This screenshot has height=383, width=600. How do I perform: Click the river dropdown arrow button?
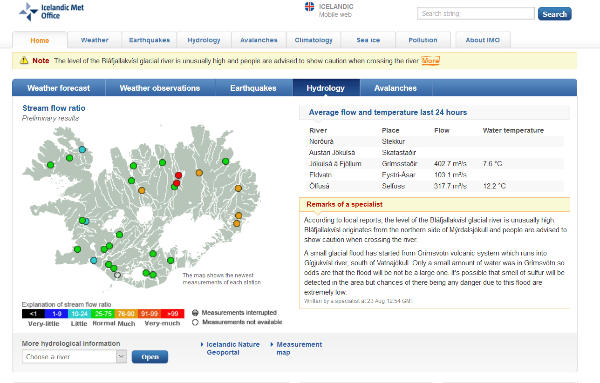pyautogui.click(x=121, y=357)
